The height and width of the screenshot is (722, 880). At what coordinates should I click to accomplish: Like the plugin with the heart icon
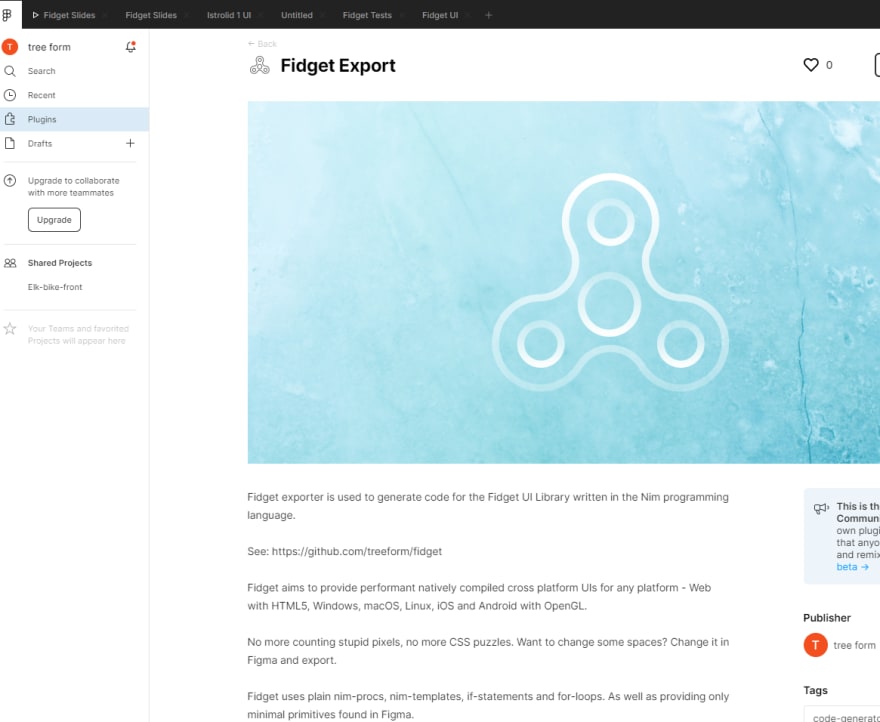[811, 65]
